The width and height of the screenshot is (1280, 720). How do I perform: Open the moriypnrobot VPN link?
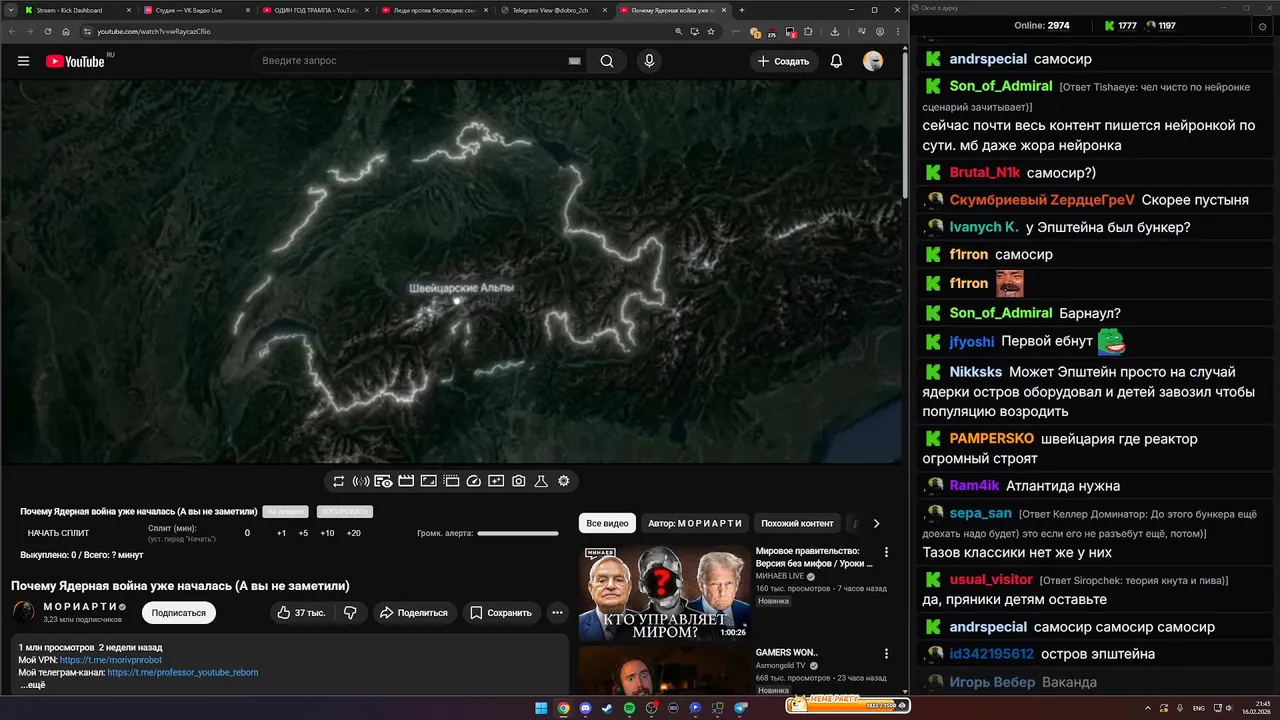point(110,660)
